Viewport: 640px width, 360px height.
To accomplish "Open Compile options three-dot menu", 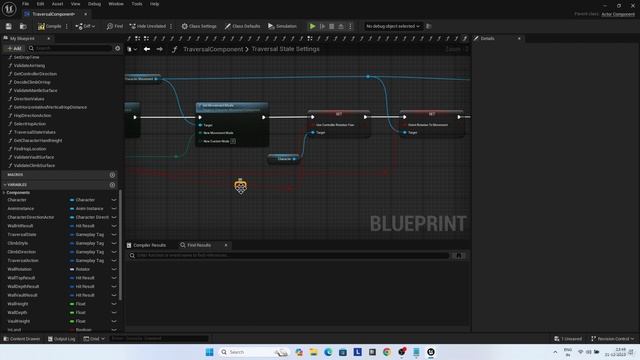I will 67,26.
